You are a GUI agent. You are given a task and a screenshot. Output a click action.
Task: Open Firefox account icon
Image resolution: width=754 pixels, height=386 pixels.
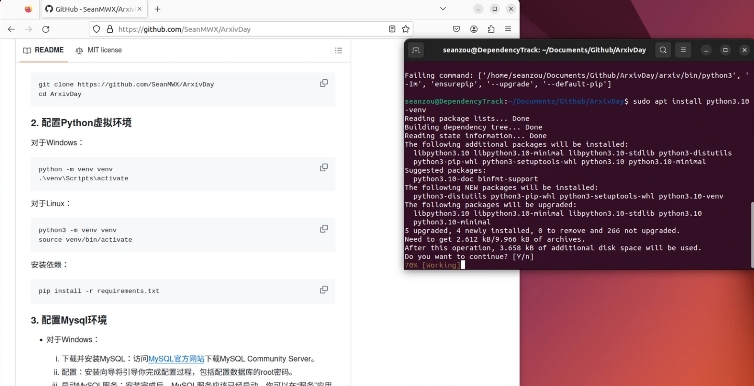point(474,29)
